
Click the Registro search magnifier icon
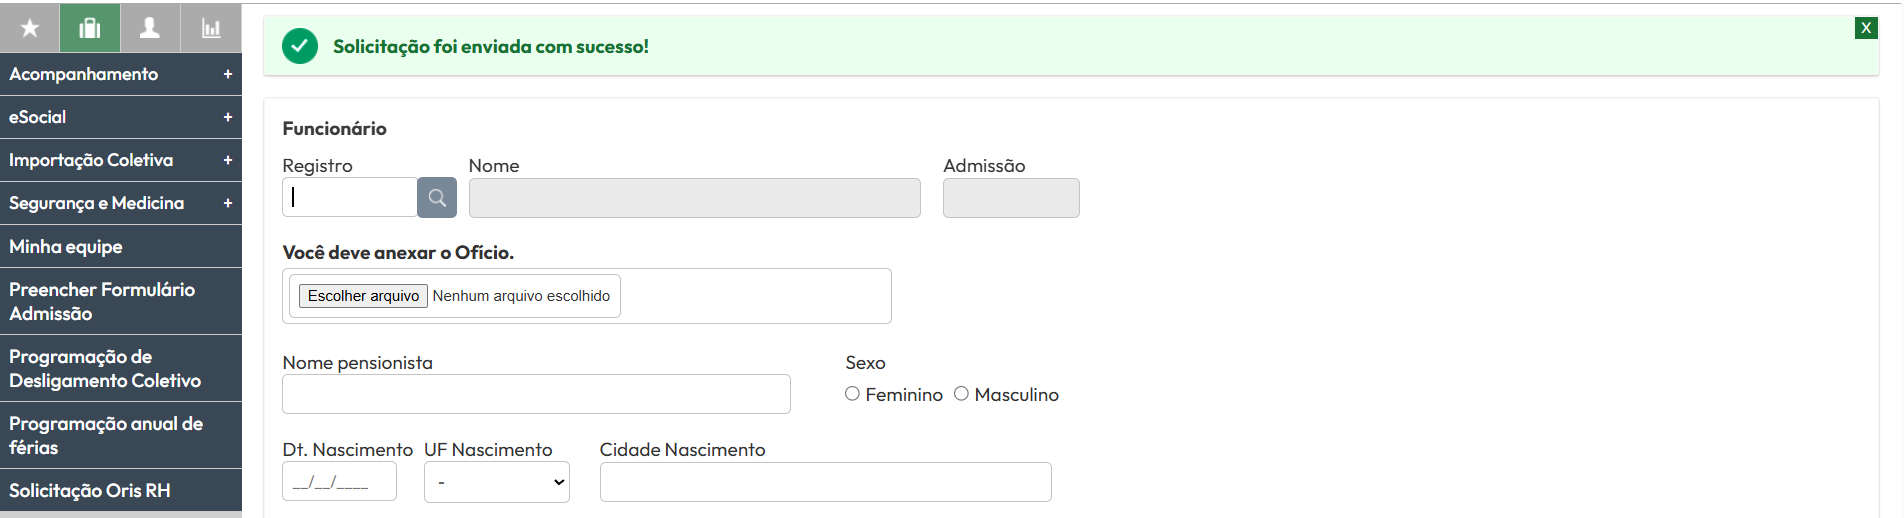click(x=437, y=198)
